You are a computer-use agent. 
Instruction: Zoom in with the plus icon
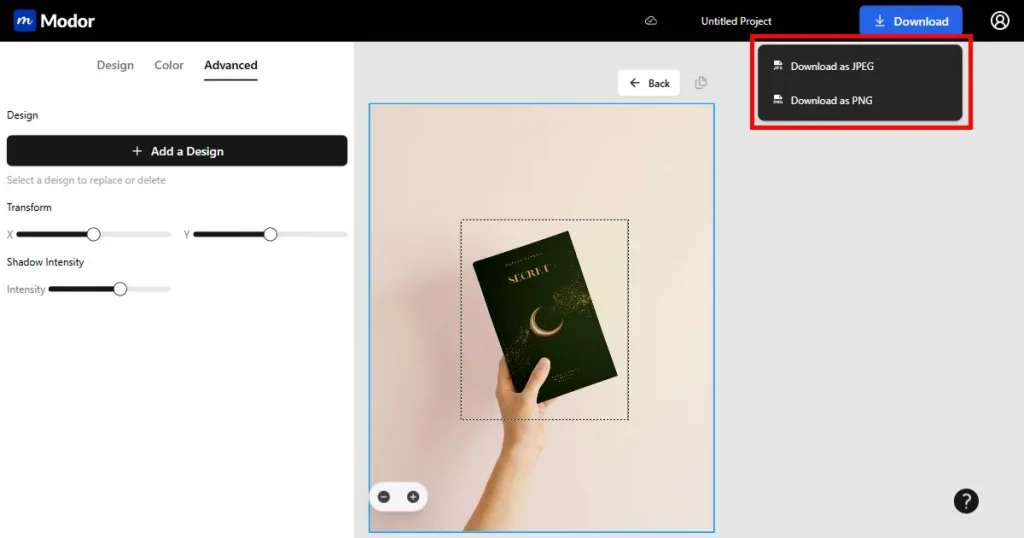[413, 497]
